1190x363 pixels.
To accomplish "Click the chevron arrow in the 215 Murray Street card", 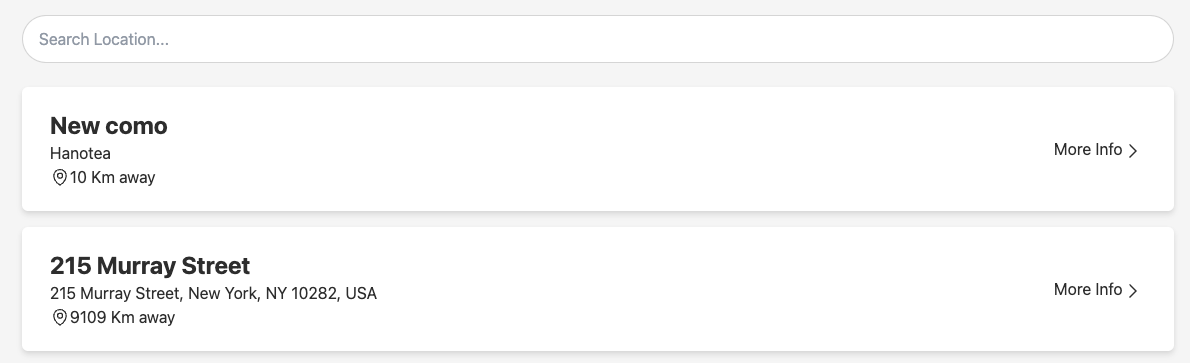I will coord(1133,290).
